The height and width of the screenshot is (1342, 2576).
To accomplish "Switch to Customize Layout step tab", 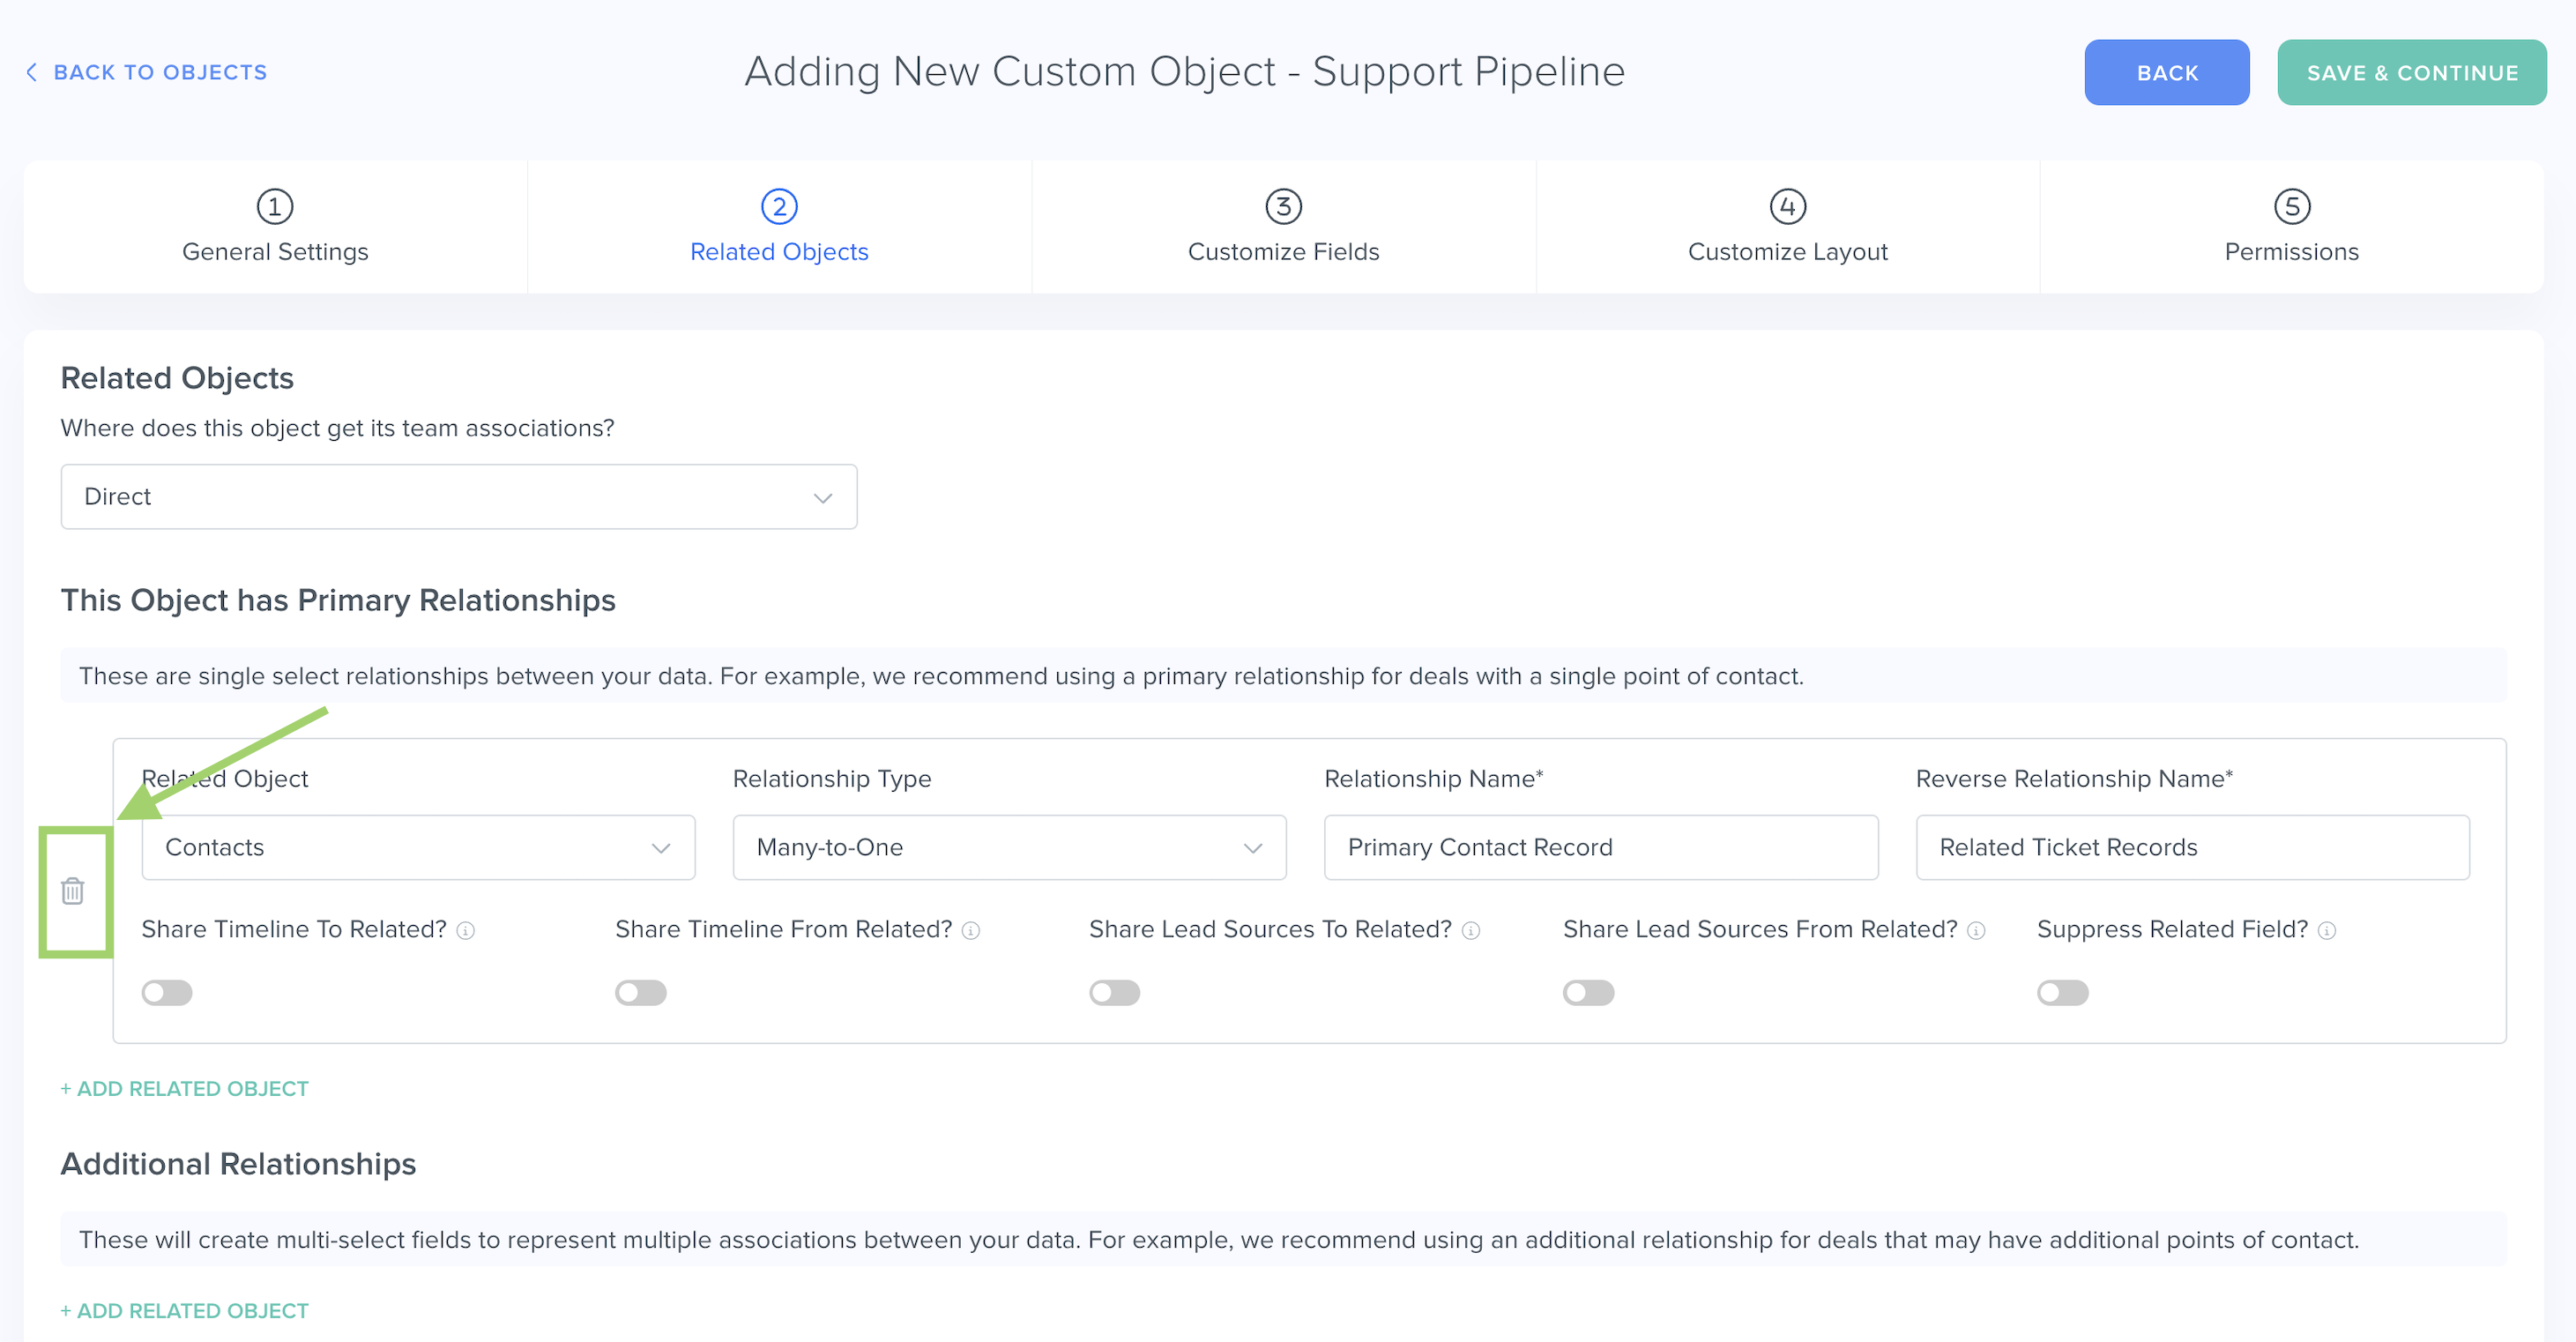I will tap(1787, 227).
